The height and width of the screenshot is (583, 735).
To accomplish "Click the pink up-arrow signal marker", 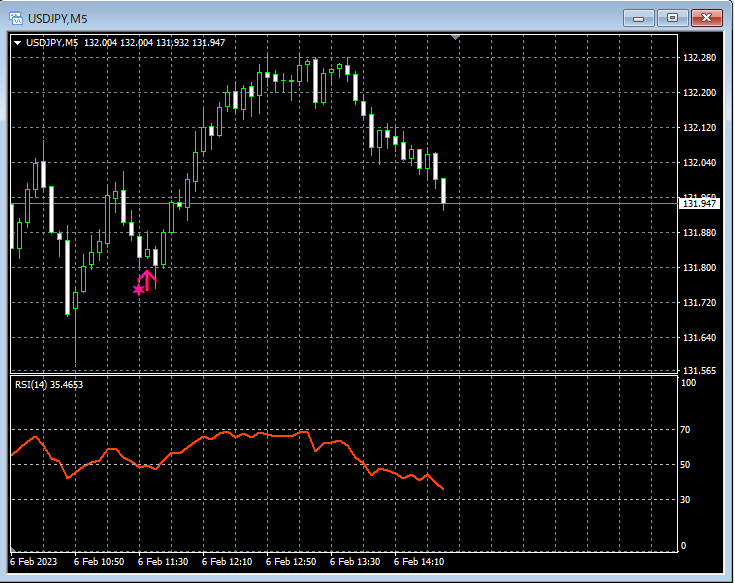I will (147, 280).
